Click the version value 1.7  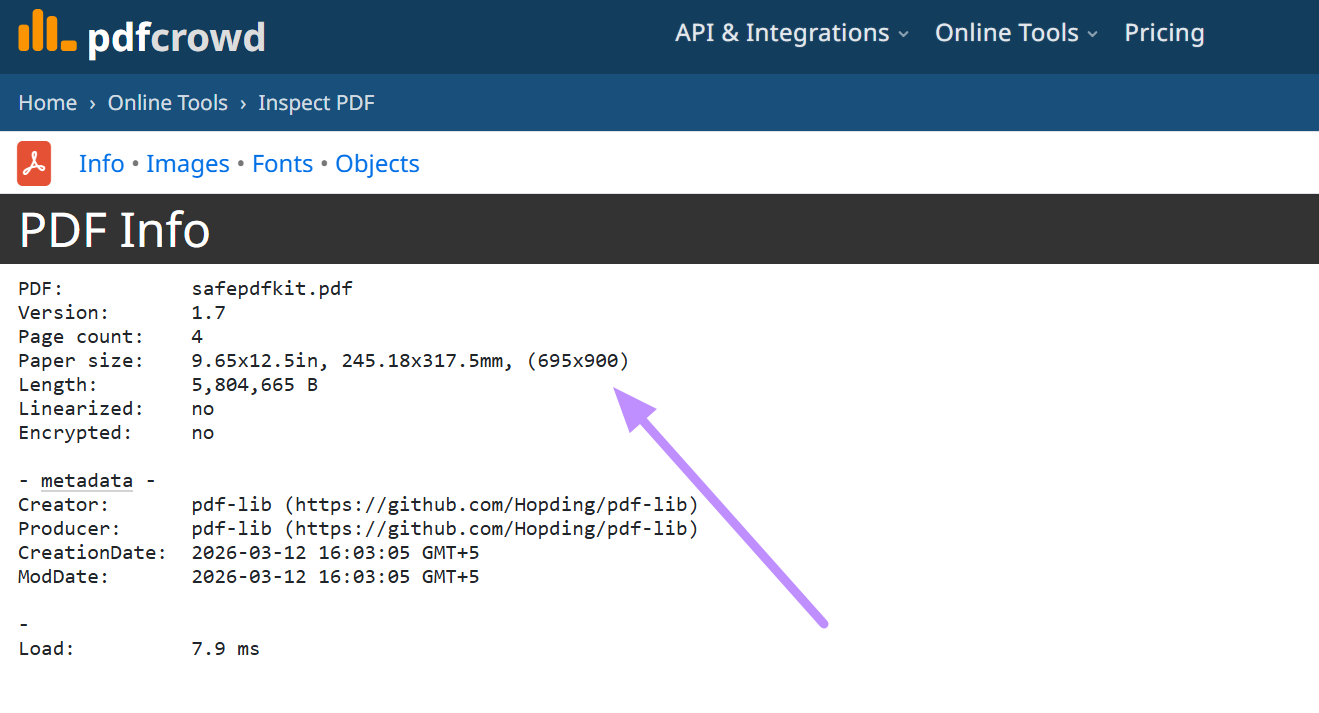click(209, 313)
